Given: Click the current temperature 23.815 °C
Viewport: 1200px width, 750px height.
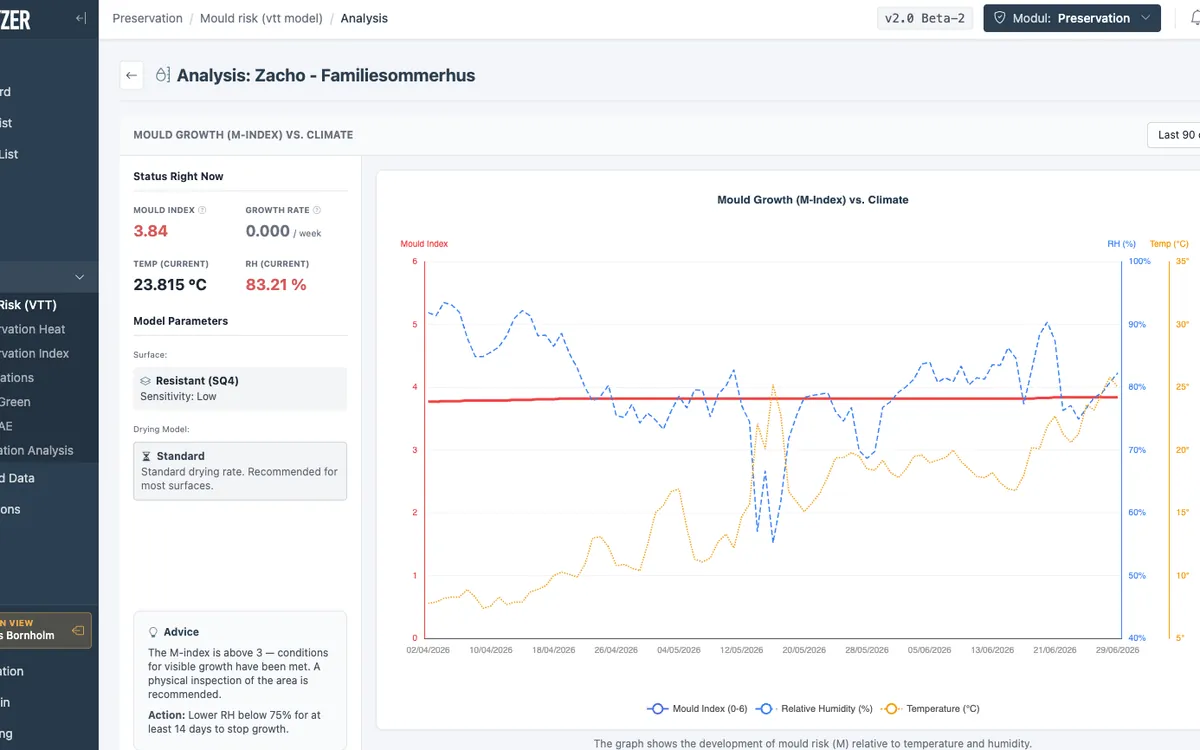Looking at the screenshot, I should click(x=170, y=285).
